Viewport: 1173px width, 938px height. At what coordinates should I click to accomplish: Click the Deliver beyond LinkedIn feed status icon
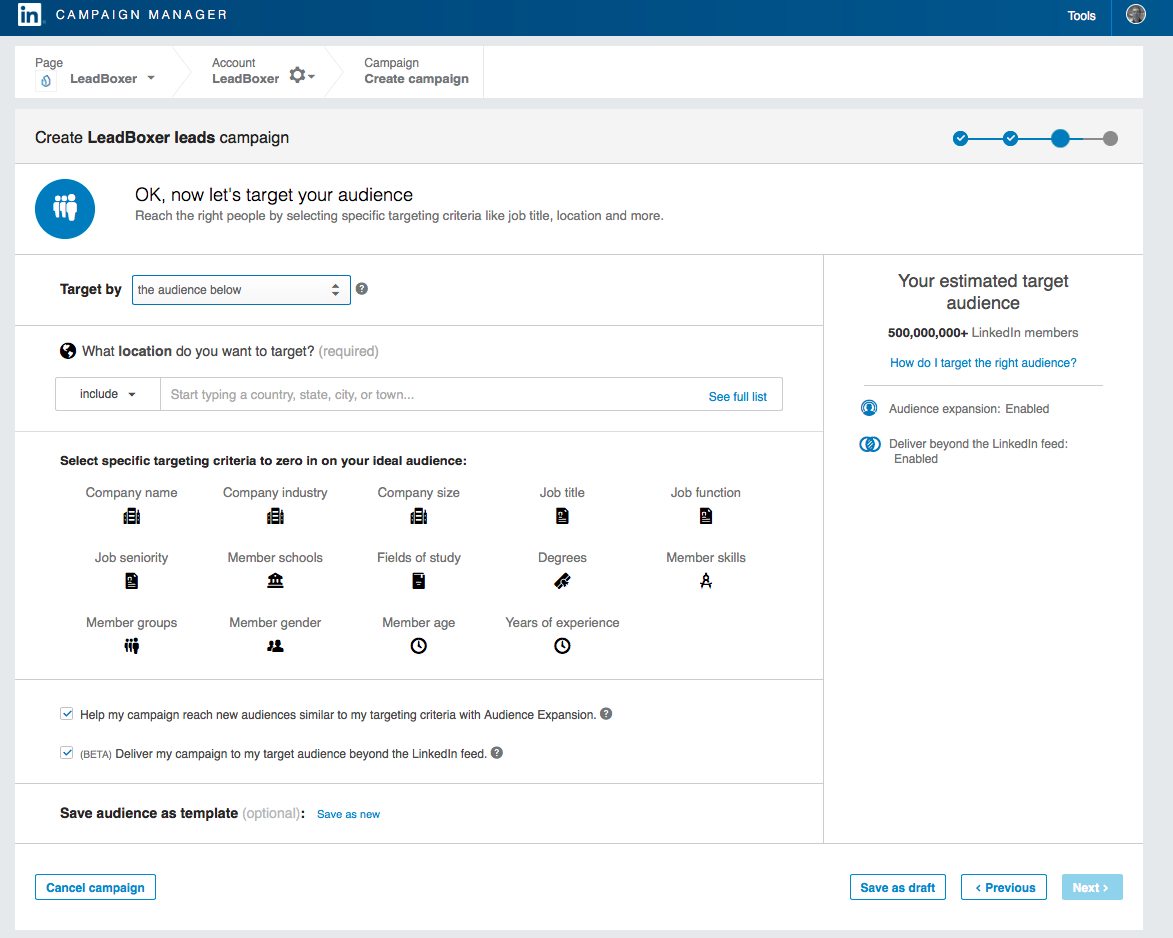(870, 444)
